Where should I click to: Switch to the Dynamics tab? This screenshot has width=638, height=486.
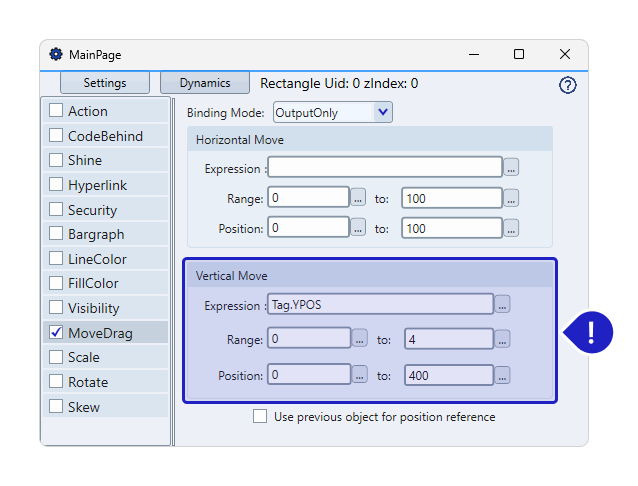click(204, 83)
